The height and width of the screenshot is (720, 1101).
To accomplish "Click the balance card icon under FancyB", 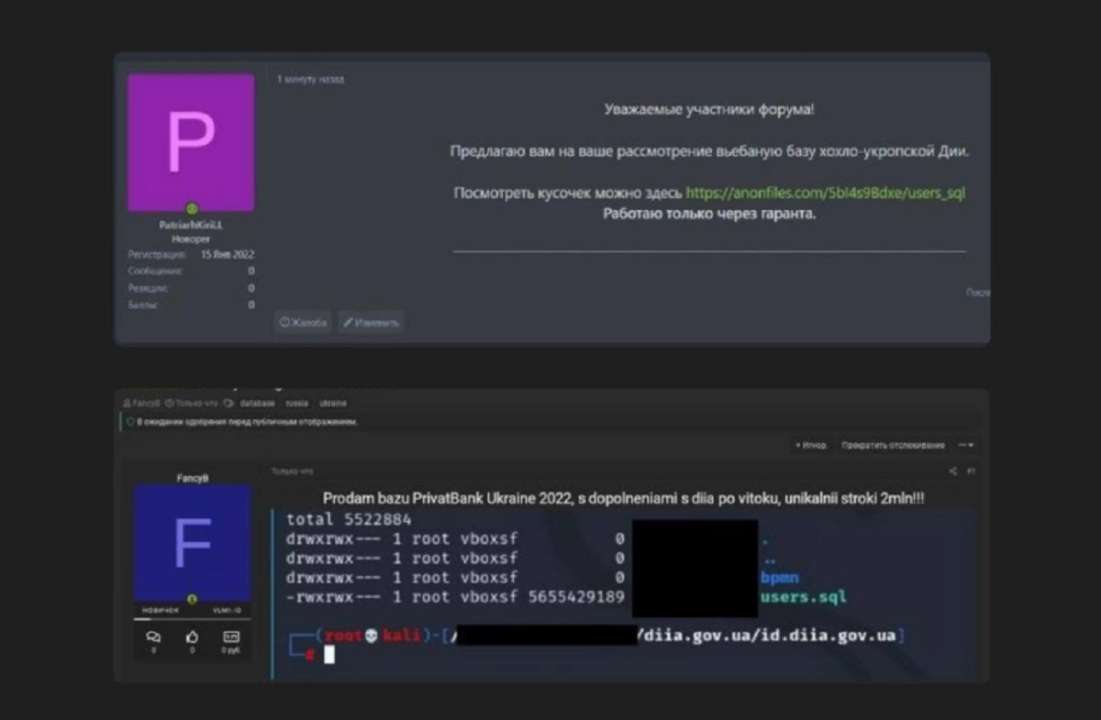I will pos(231,638).
